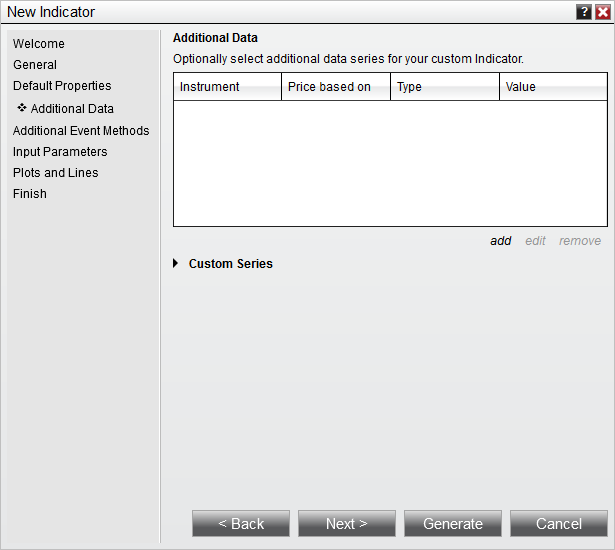Click the Type column header
Screen dimensions: 615x550
click(x=444, y=87)
